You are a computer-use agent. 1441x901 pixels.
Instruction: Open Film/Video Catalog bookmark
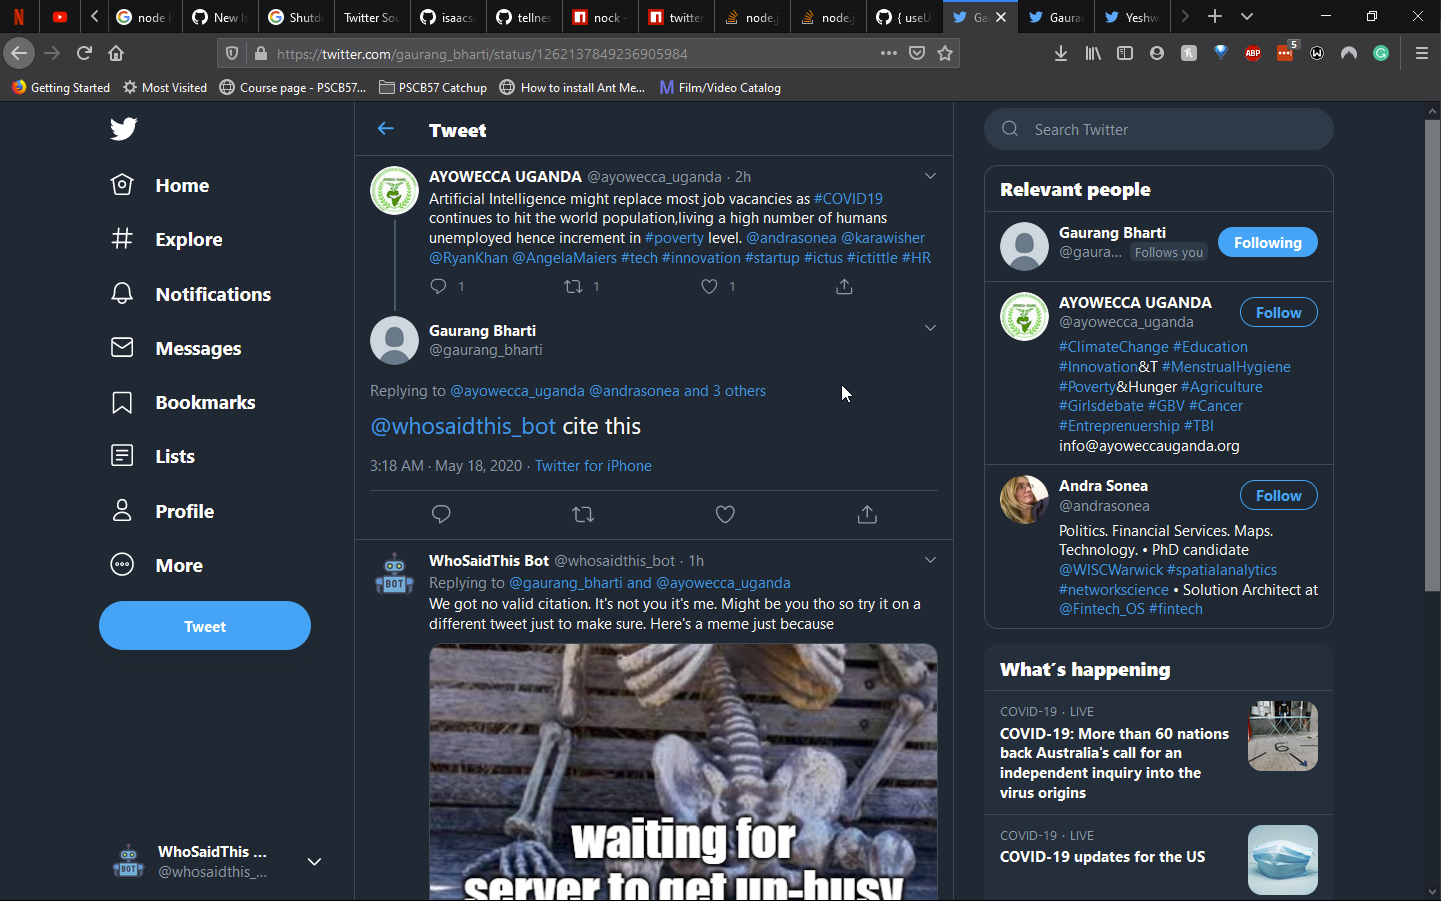click(720, 87)
